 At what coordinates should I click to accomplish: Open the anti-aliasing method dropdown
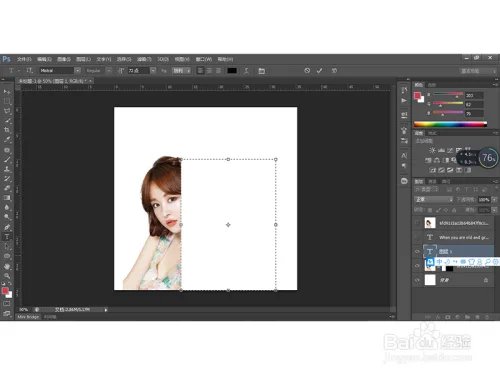[181, 71]
